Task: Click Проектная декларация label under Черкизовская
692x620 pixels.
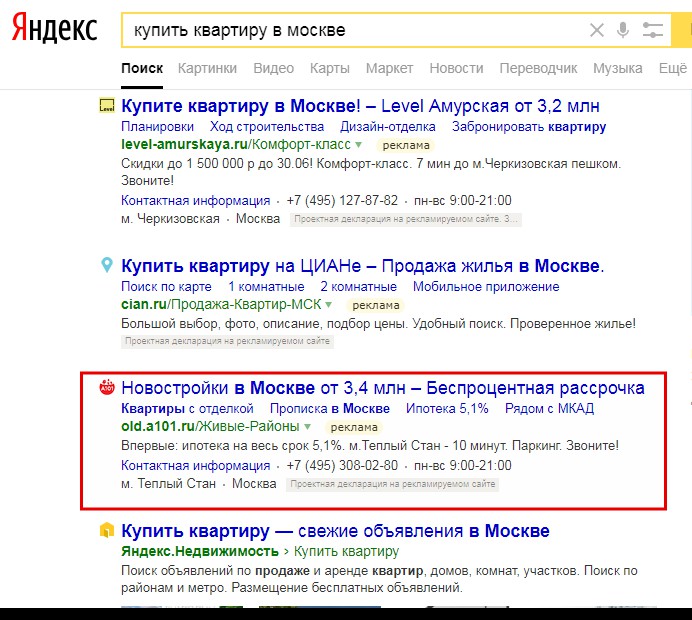Action: click(406, 219)
